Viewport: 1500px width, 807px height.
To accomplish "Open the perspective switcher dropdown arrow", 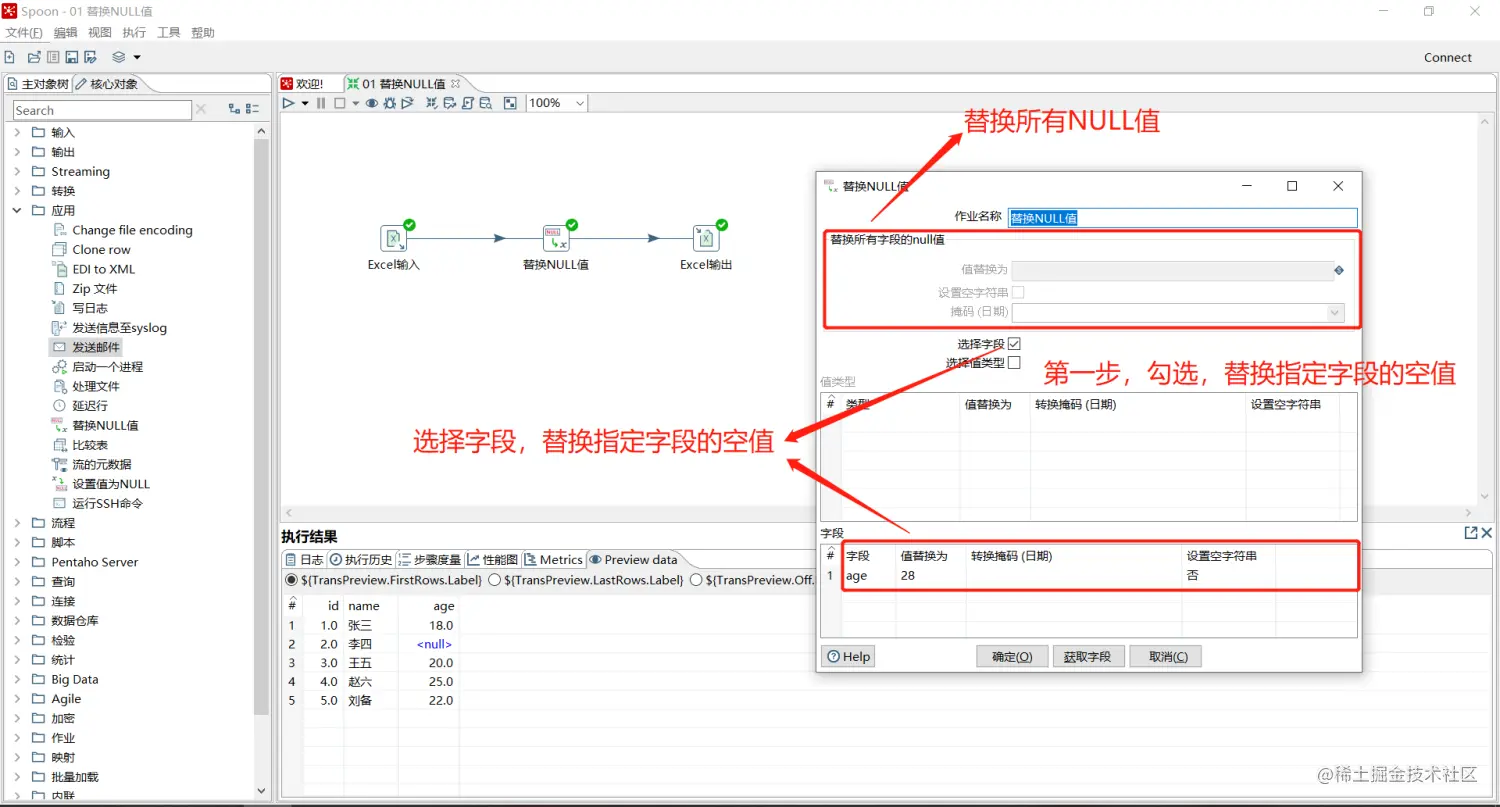I will [x=137, y=57].
